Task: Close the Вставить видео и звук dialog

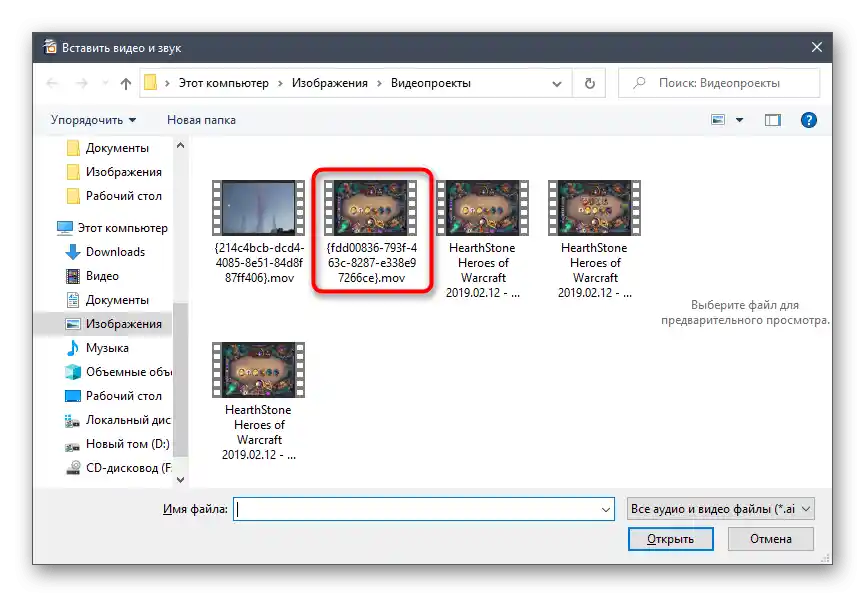Action: [817, 47]
